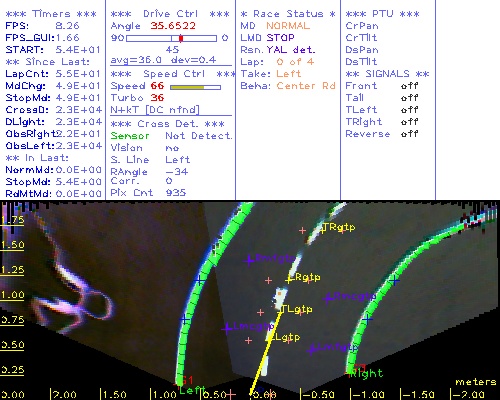
Task: Click the purple Rmcgtp cross marker
Action: 328,298
